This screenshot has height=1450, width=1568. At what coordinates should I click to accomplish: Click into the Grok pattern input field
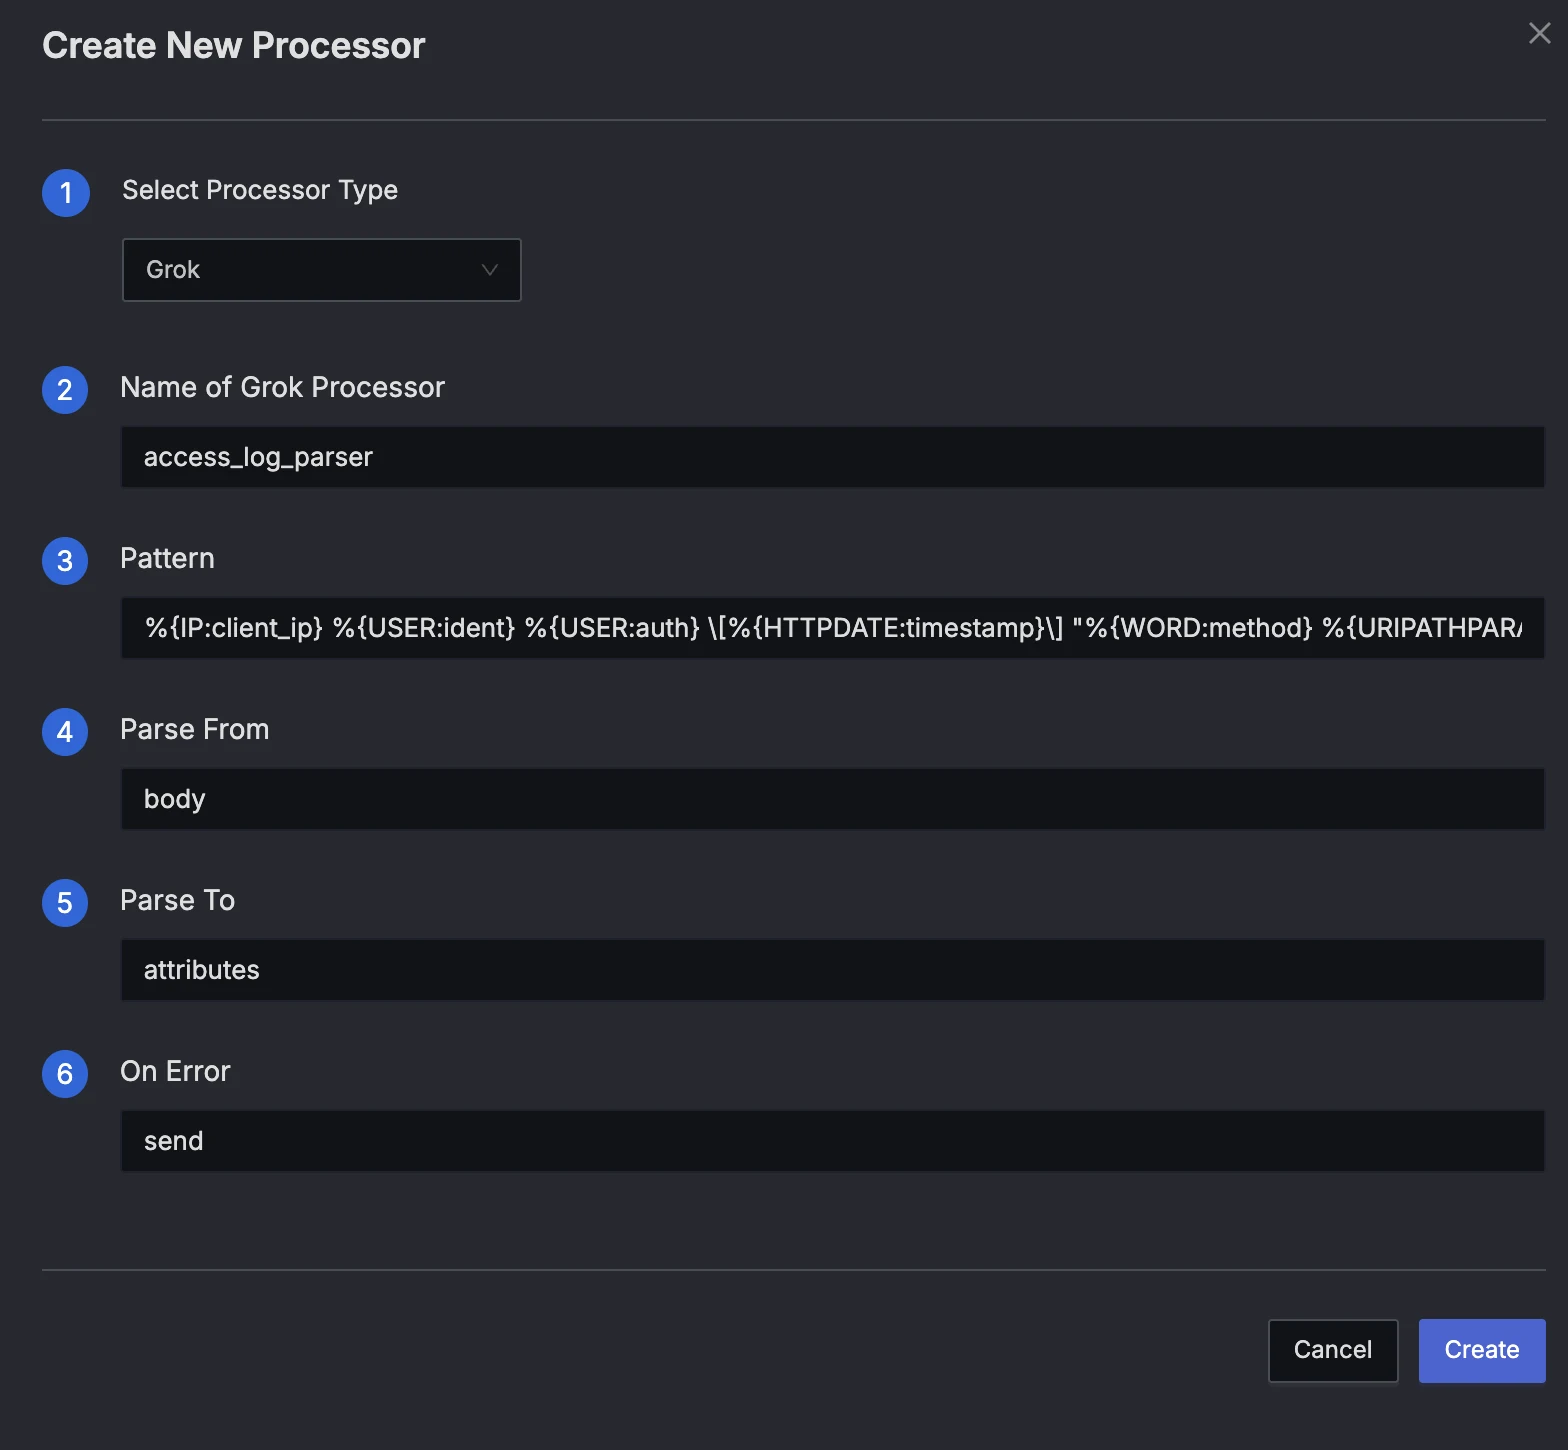(x=832, y=628)
